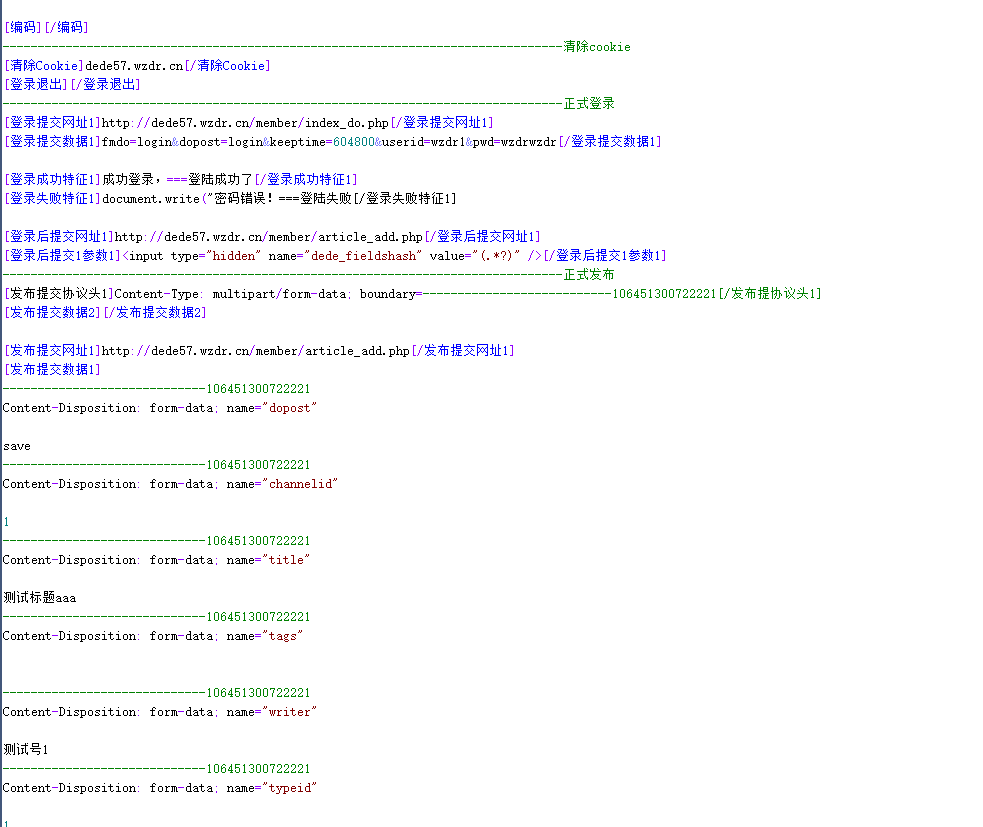The width and height of the screenshot is (983, 827).
Task: Select the userid=wzdr1 login parameter
Action: pyautogui.click(x=420, y=141)
